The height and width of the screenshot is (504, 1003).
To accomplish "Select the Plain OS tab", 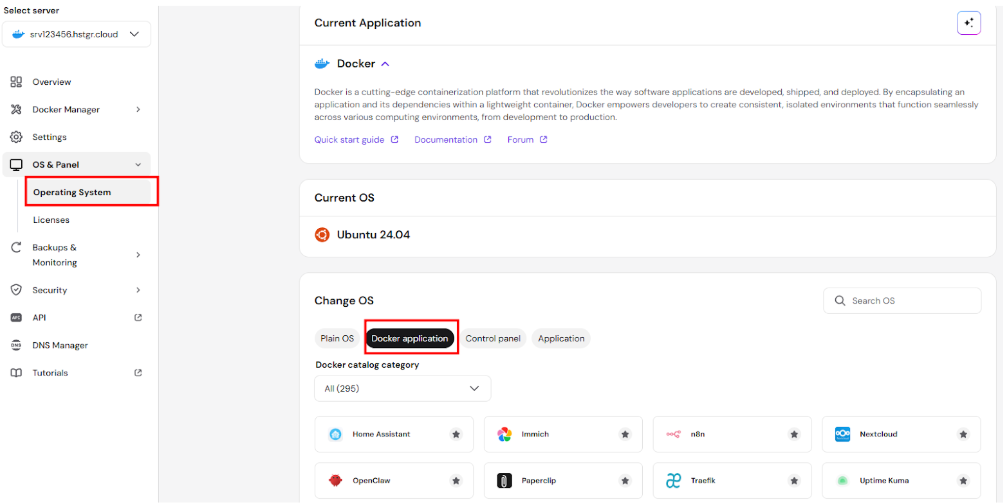I will pos(337,338).
